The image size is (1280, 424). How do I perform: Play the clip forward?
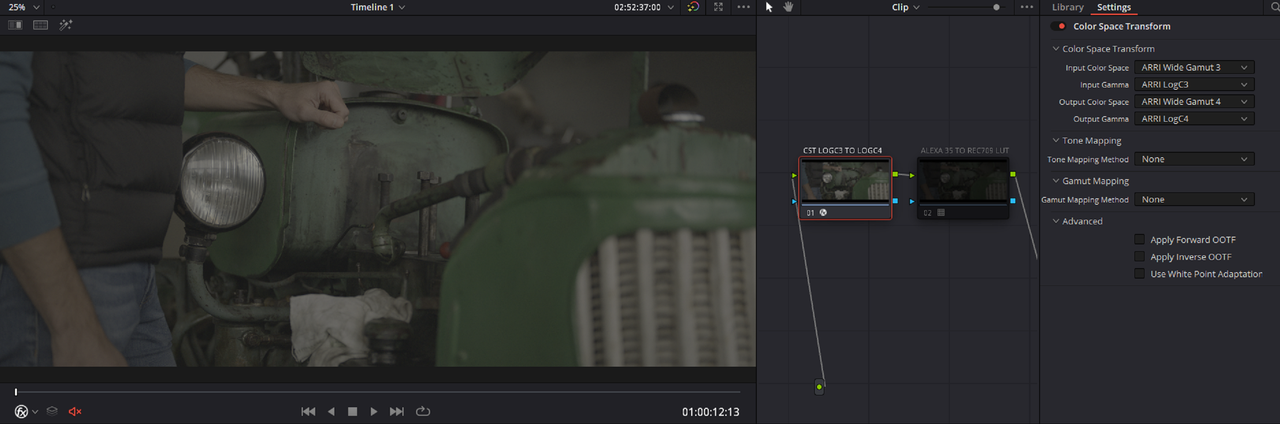[x=374, y=411]
